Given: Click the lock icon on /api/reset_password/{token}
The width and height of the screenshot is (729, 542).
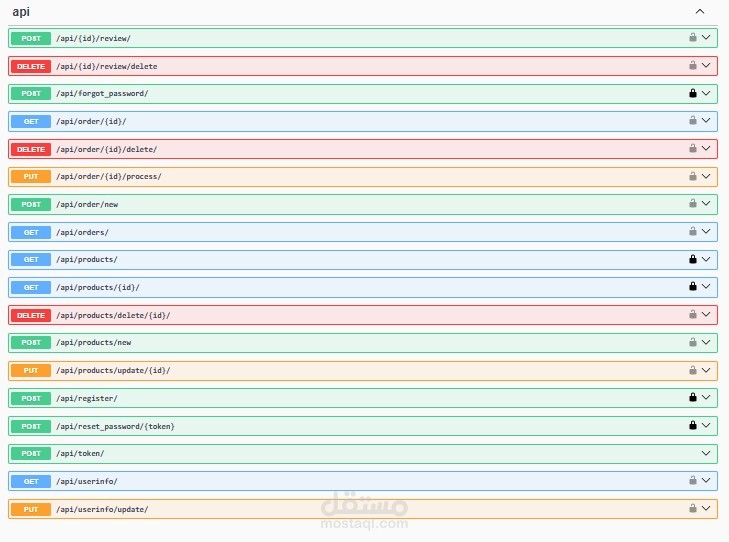Looking at the screenshot, I should [x=693, y=425].
